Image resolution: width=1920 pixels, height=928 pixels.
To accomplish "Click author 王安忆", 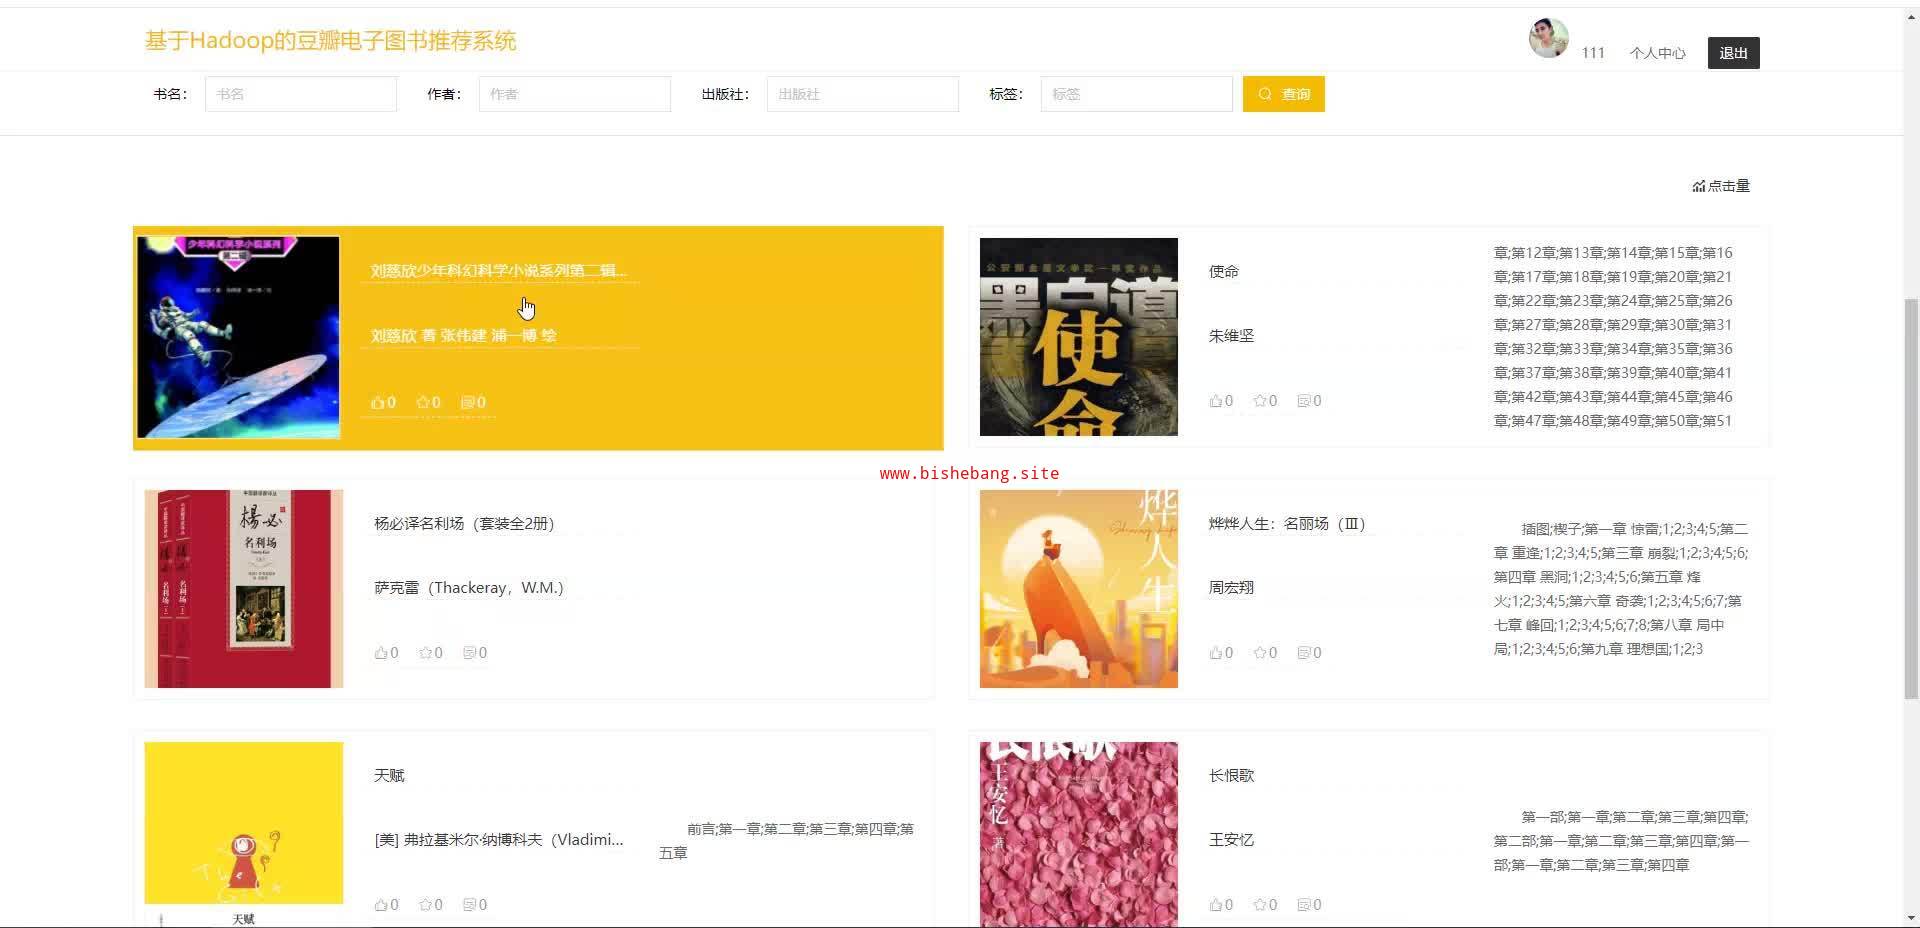I will coord(1232,840).
